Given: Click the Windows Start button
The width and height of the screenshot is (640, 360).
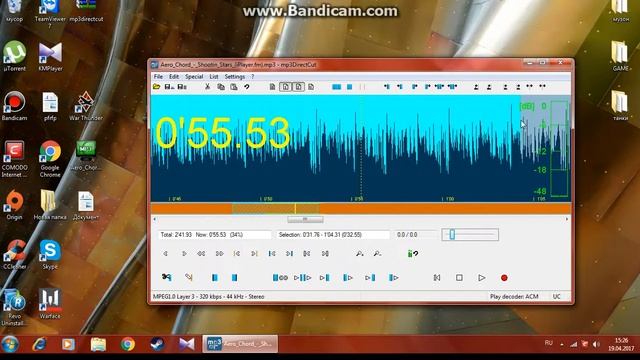Looking at the screenshot, I should point(10,344).
